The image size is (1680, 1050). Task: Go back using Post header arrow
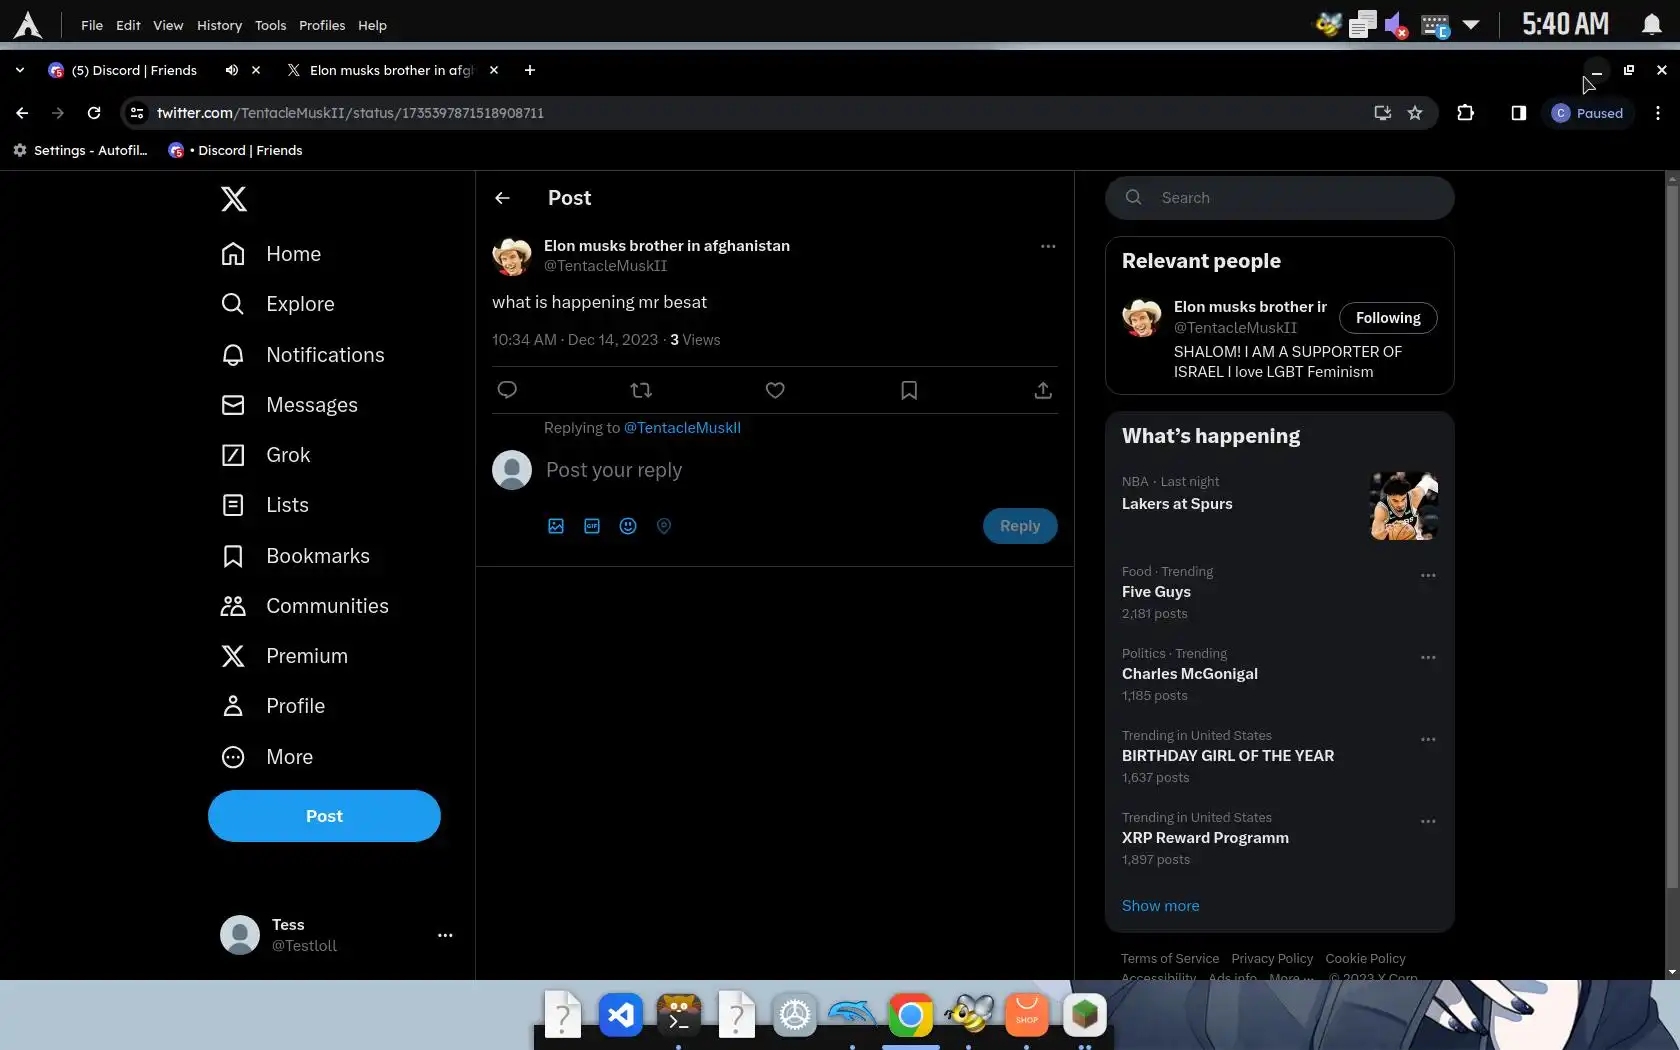[502, 198]
